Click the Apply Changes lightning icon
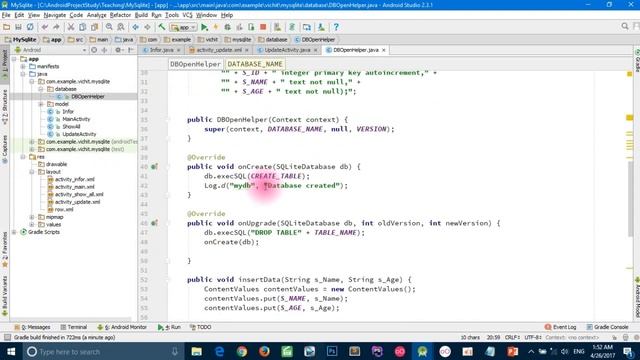 coord(216,27)
